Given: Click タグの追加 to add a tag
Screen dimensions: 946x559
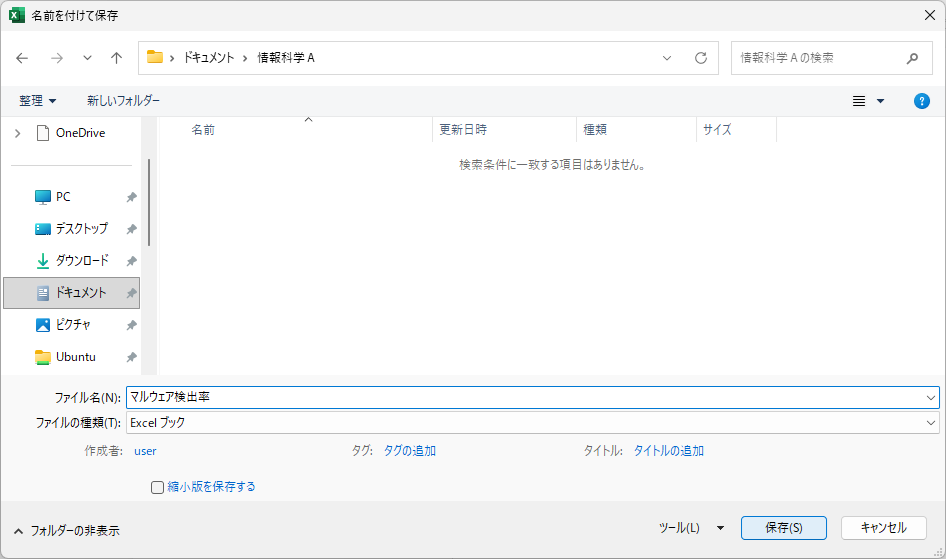Looking at the screenshot, I should (410, 451).
